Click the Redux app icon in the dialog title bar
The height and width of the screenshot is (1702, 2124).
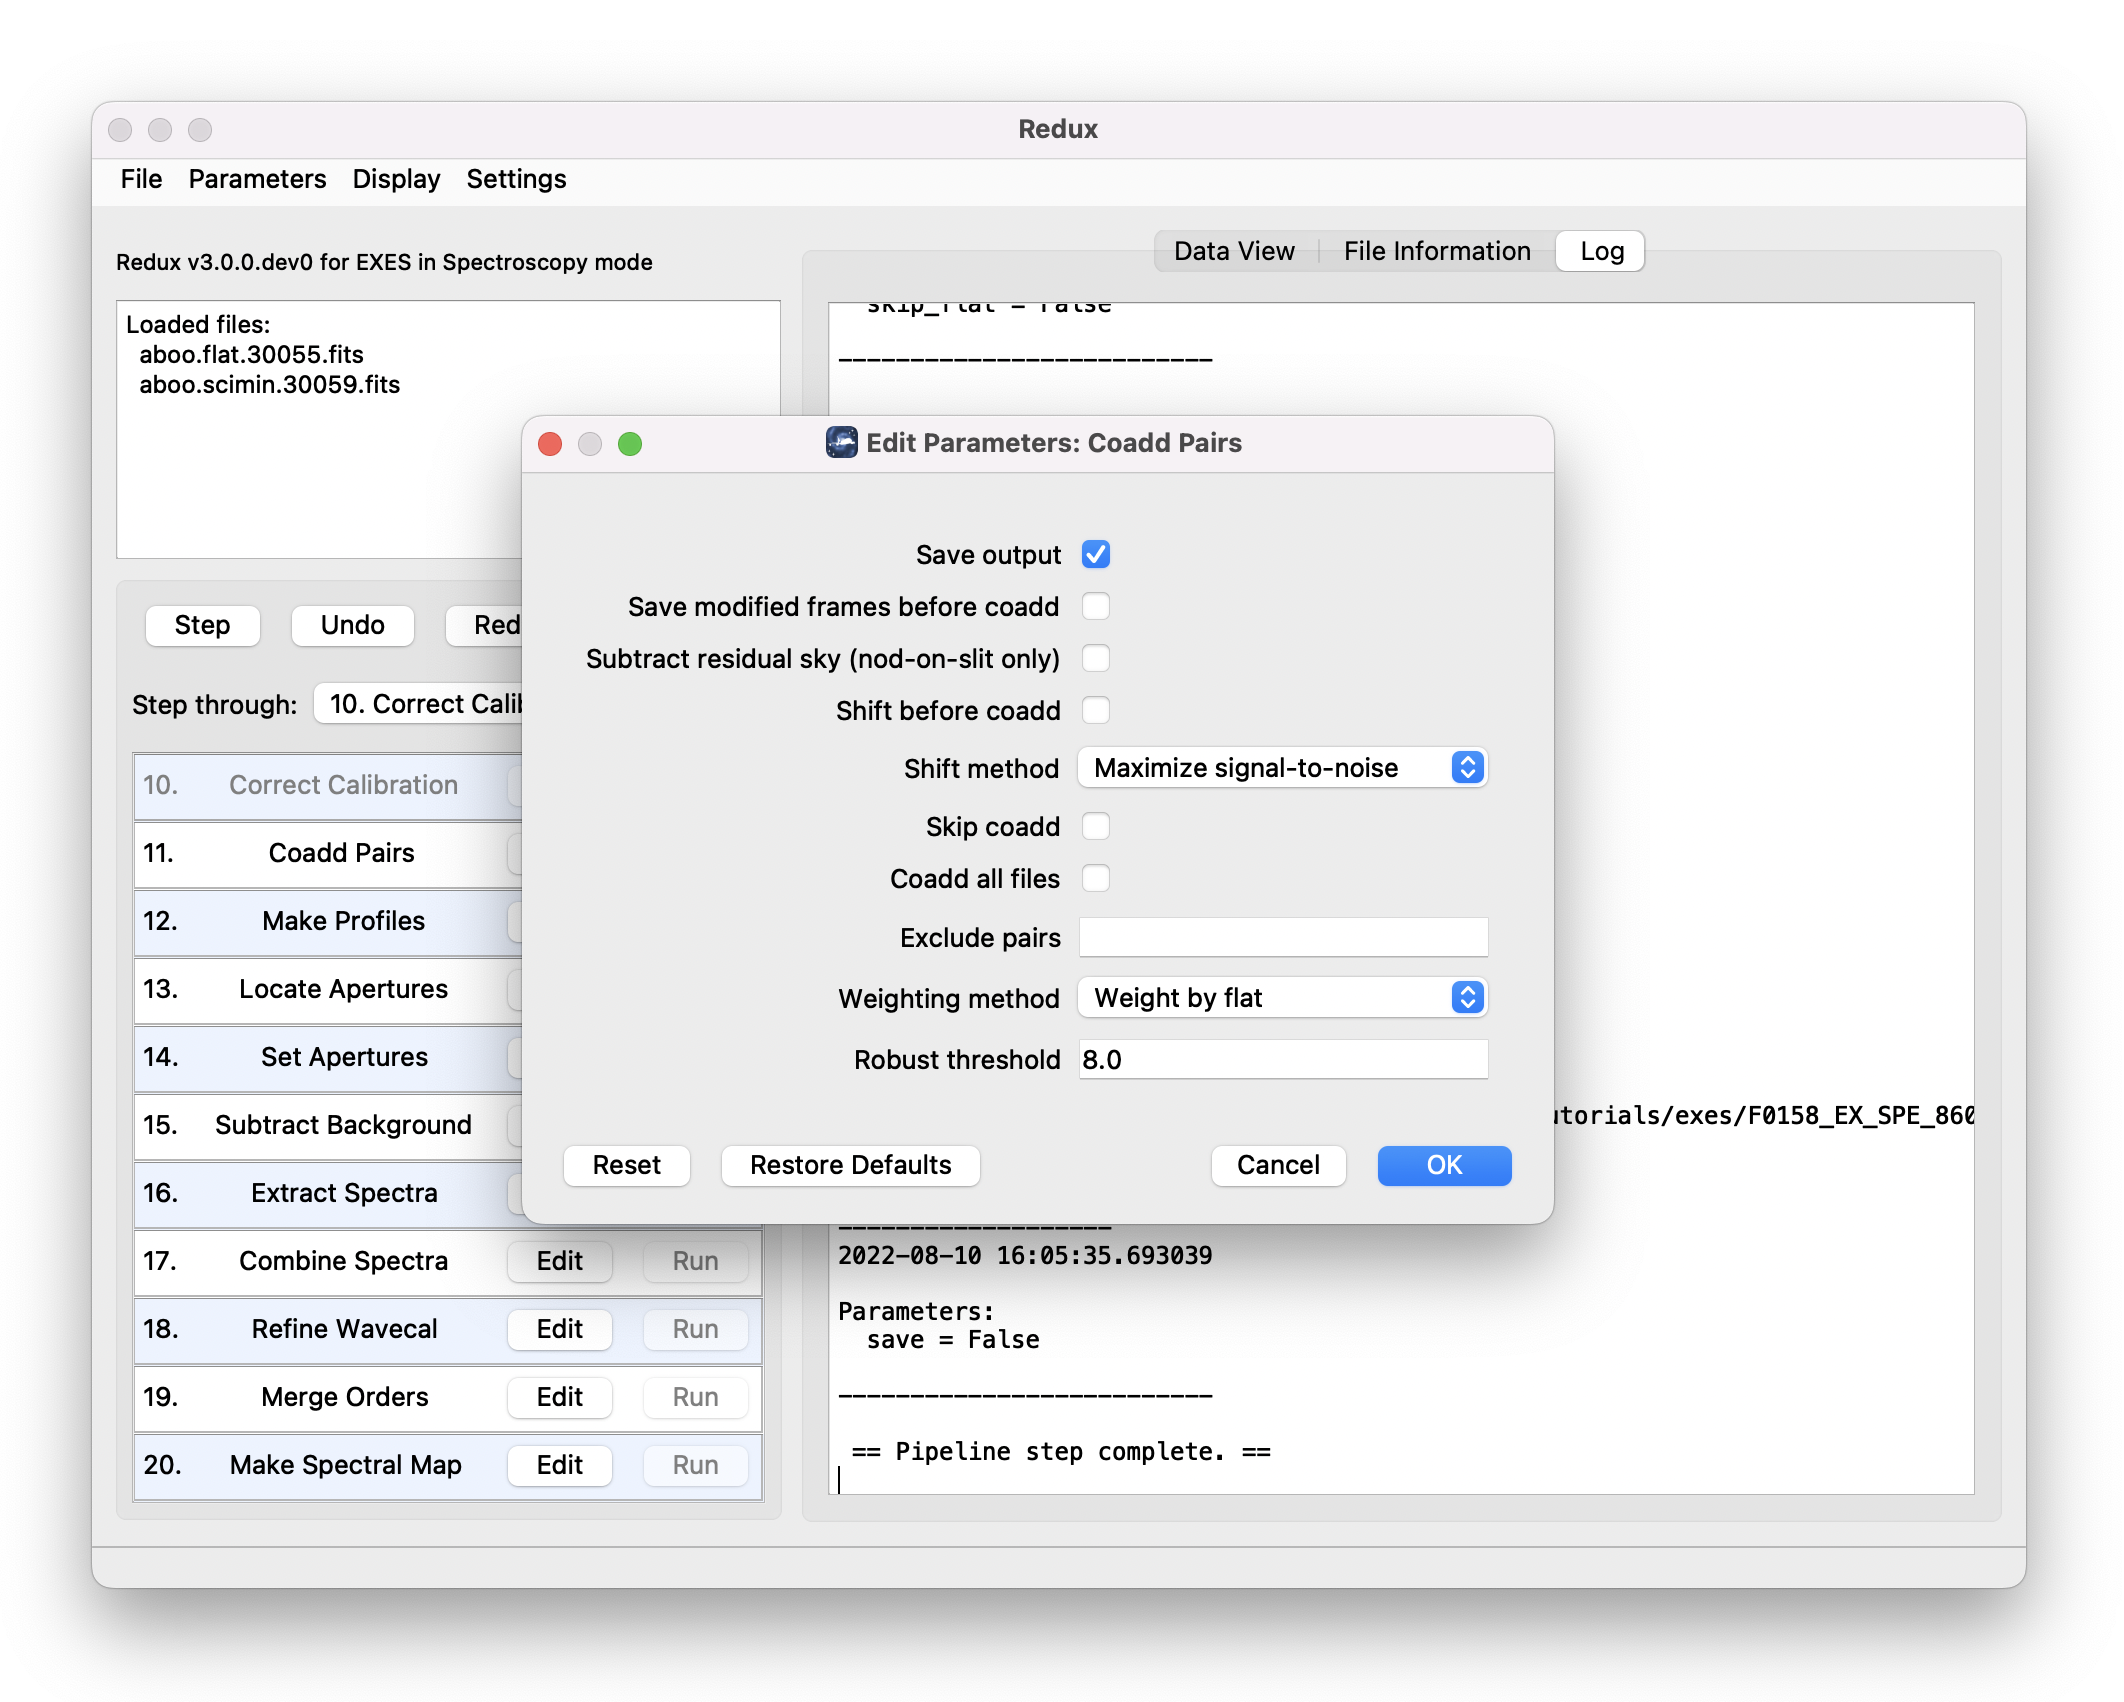coord(841,442)
